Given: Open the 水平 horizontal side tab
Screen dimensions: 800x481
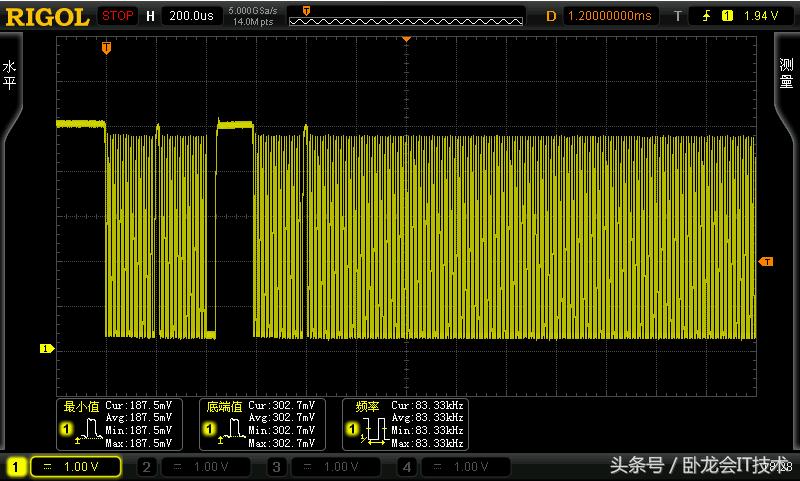Looking at the screenshot, I should pyautogui.click(x=10, y=76).
